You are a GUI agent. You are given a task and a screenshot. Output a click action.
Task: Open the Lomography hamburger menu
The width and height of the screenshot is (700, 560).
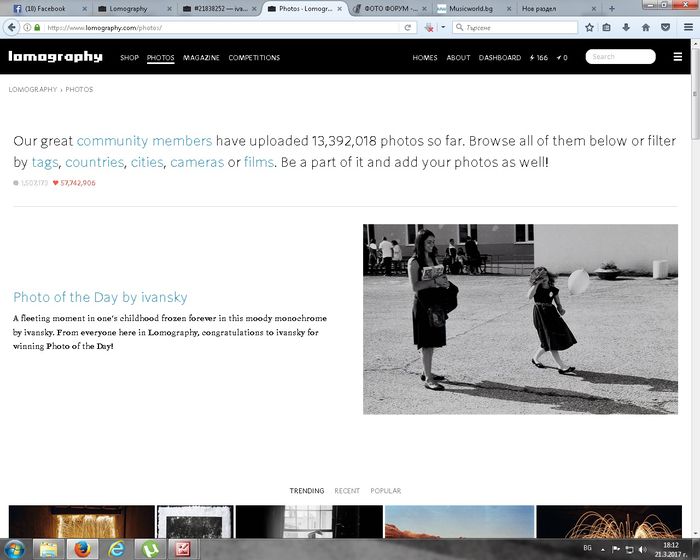point(677,57)
